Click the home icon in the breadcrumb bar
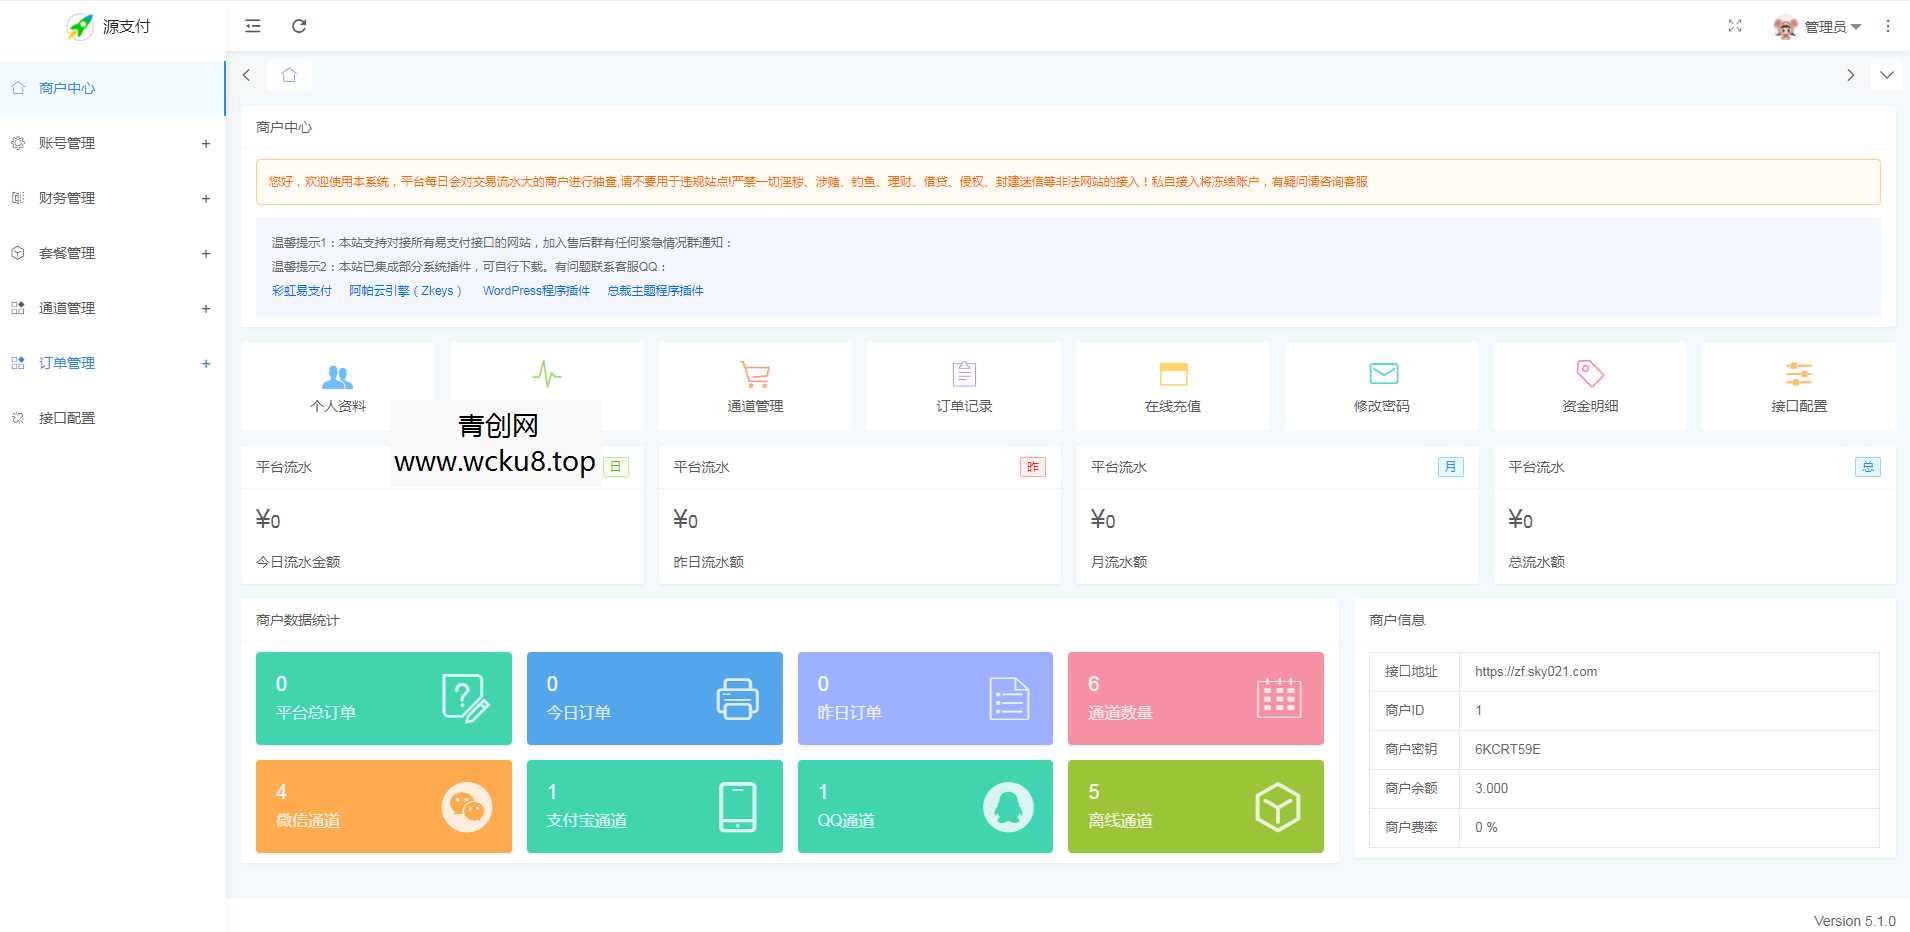 [289, 74]
